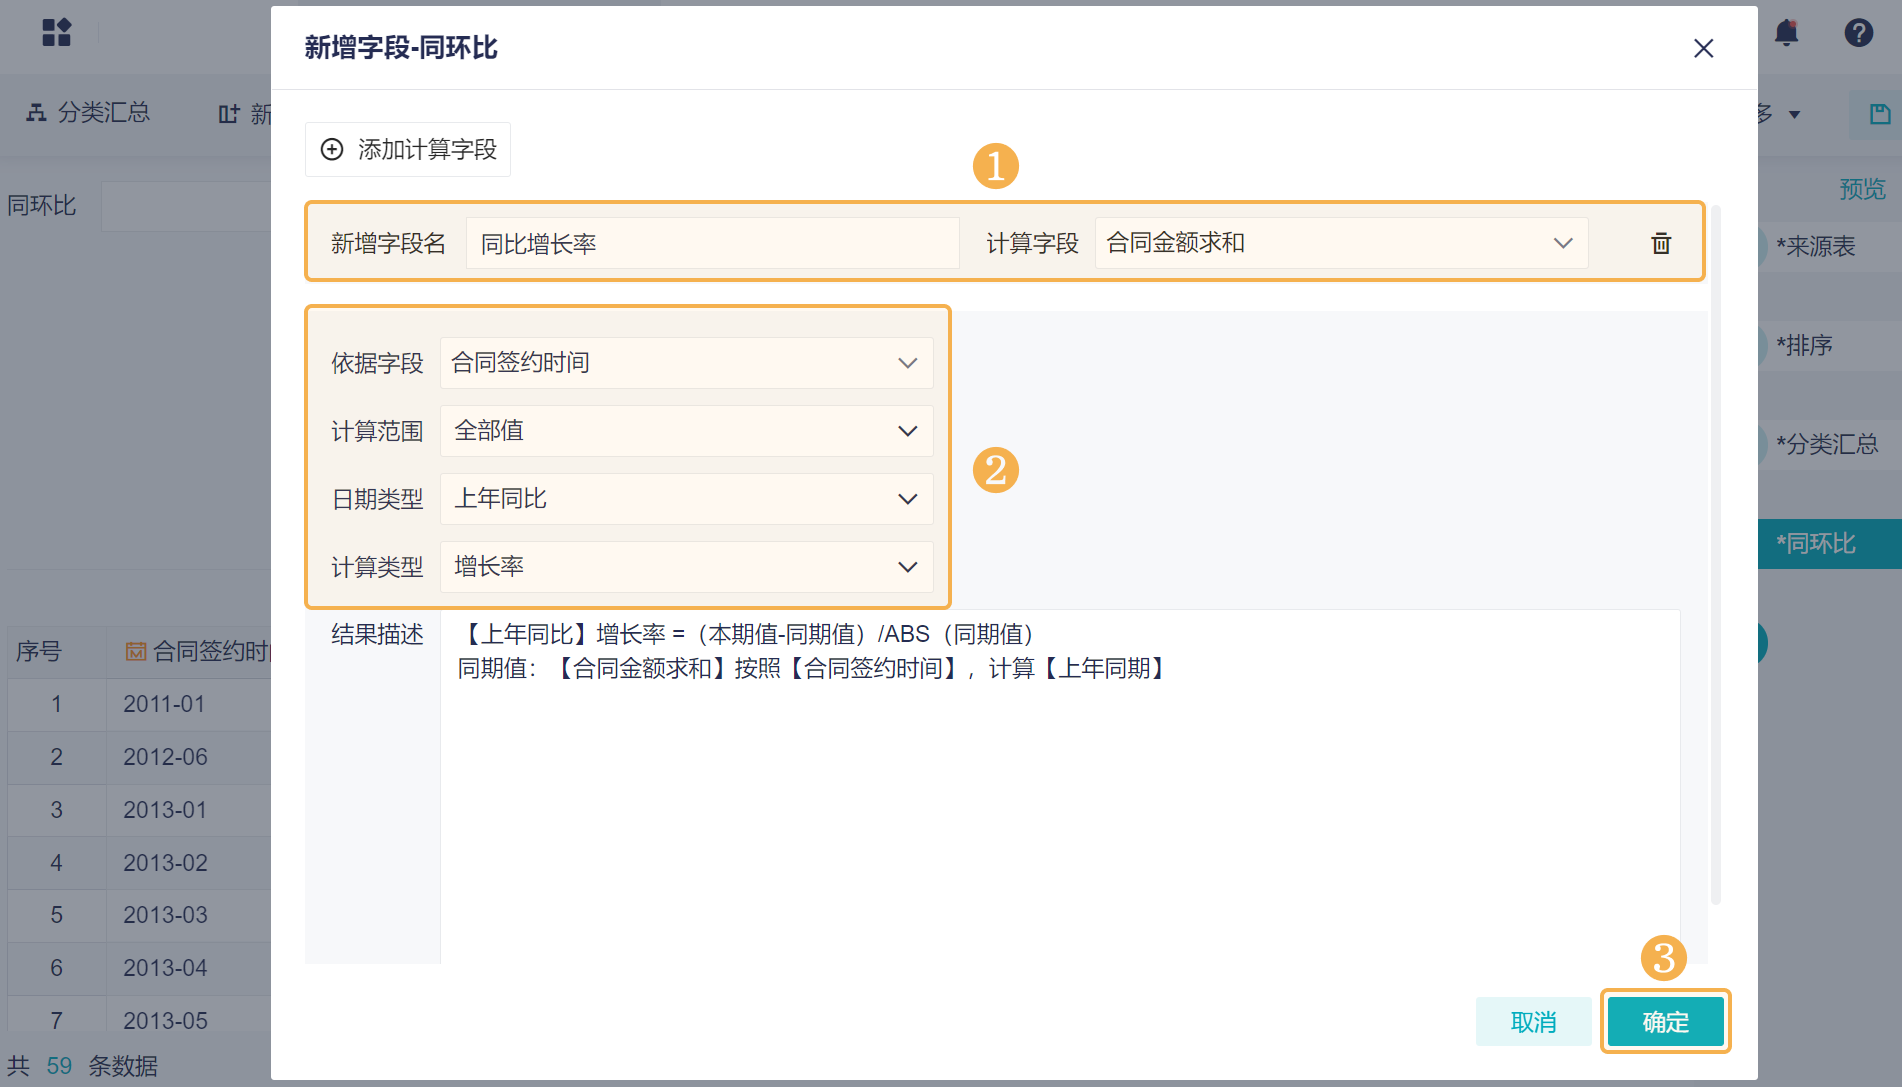Click the app grid icon at top left

pyautogui.click(x=57, y=33)
